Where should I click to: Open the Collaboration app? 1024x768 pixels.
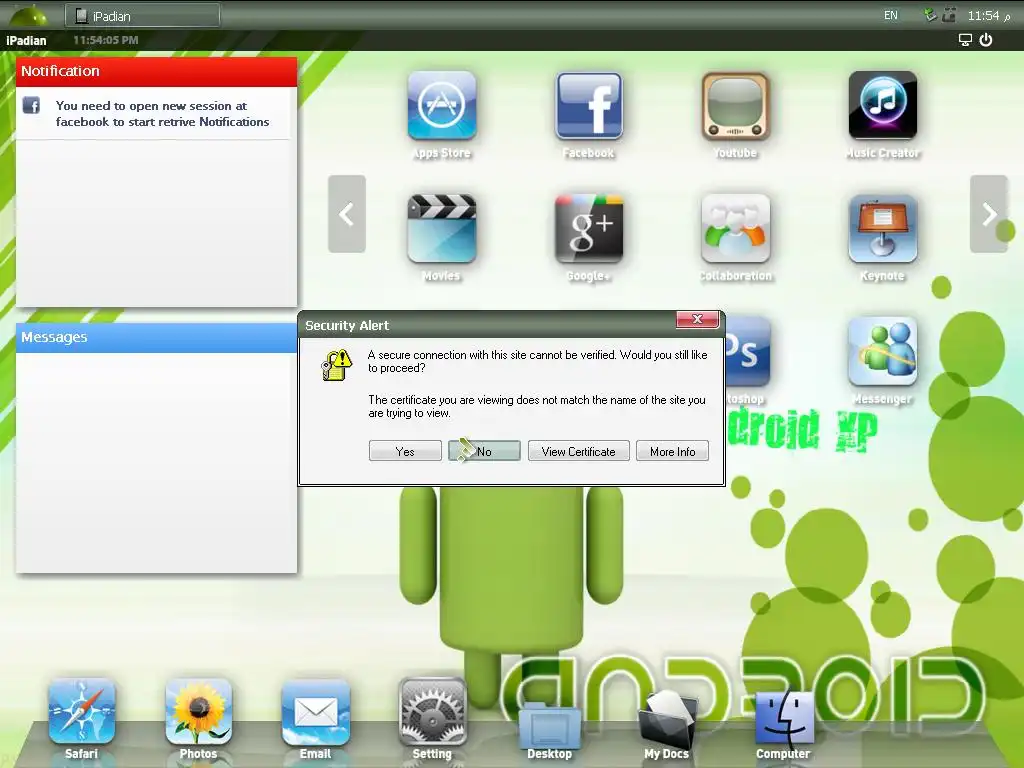click(735, 229)
